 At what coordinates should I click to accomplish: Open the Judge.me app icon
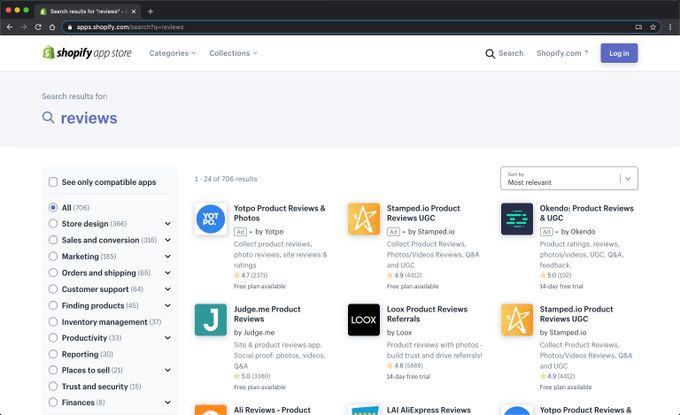(211, 320)
